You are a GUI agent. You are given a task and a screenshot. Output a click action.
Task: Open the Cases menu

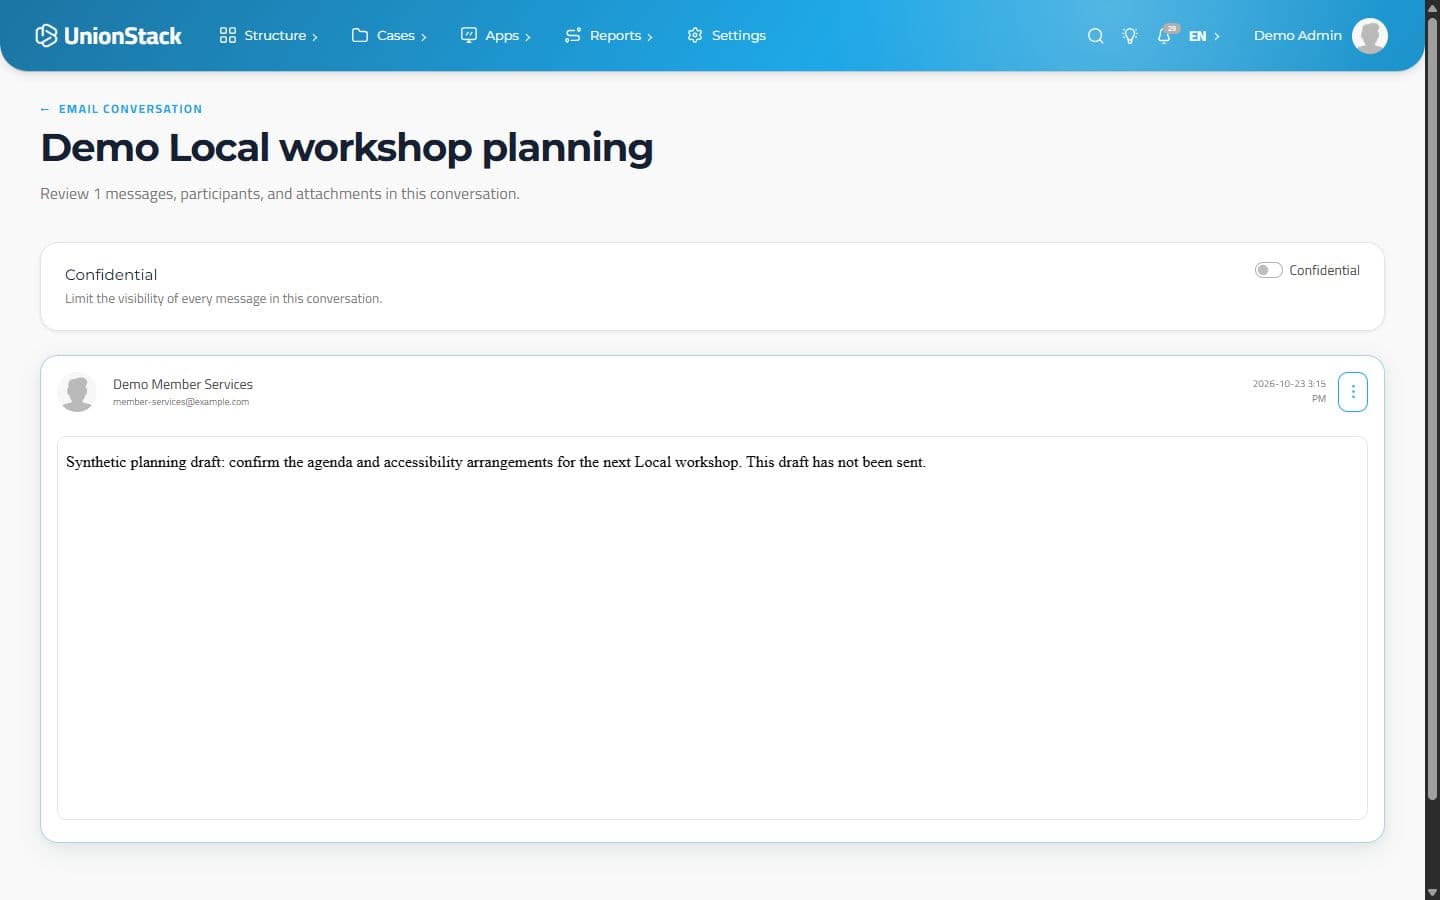(390, 36)
